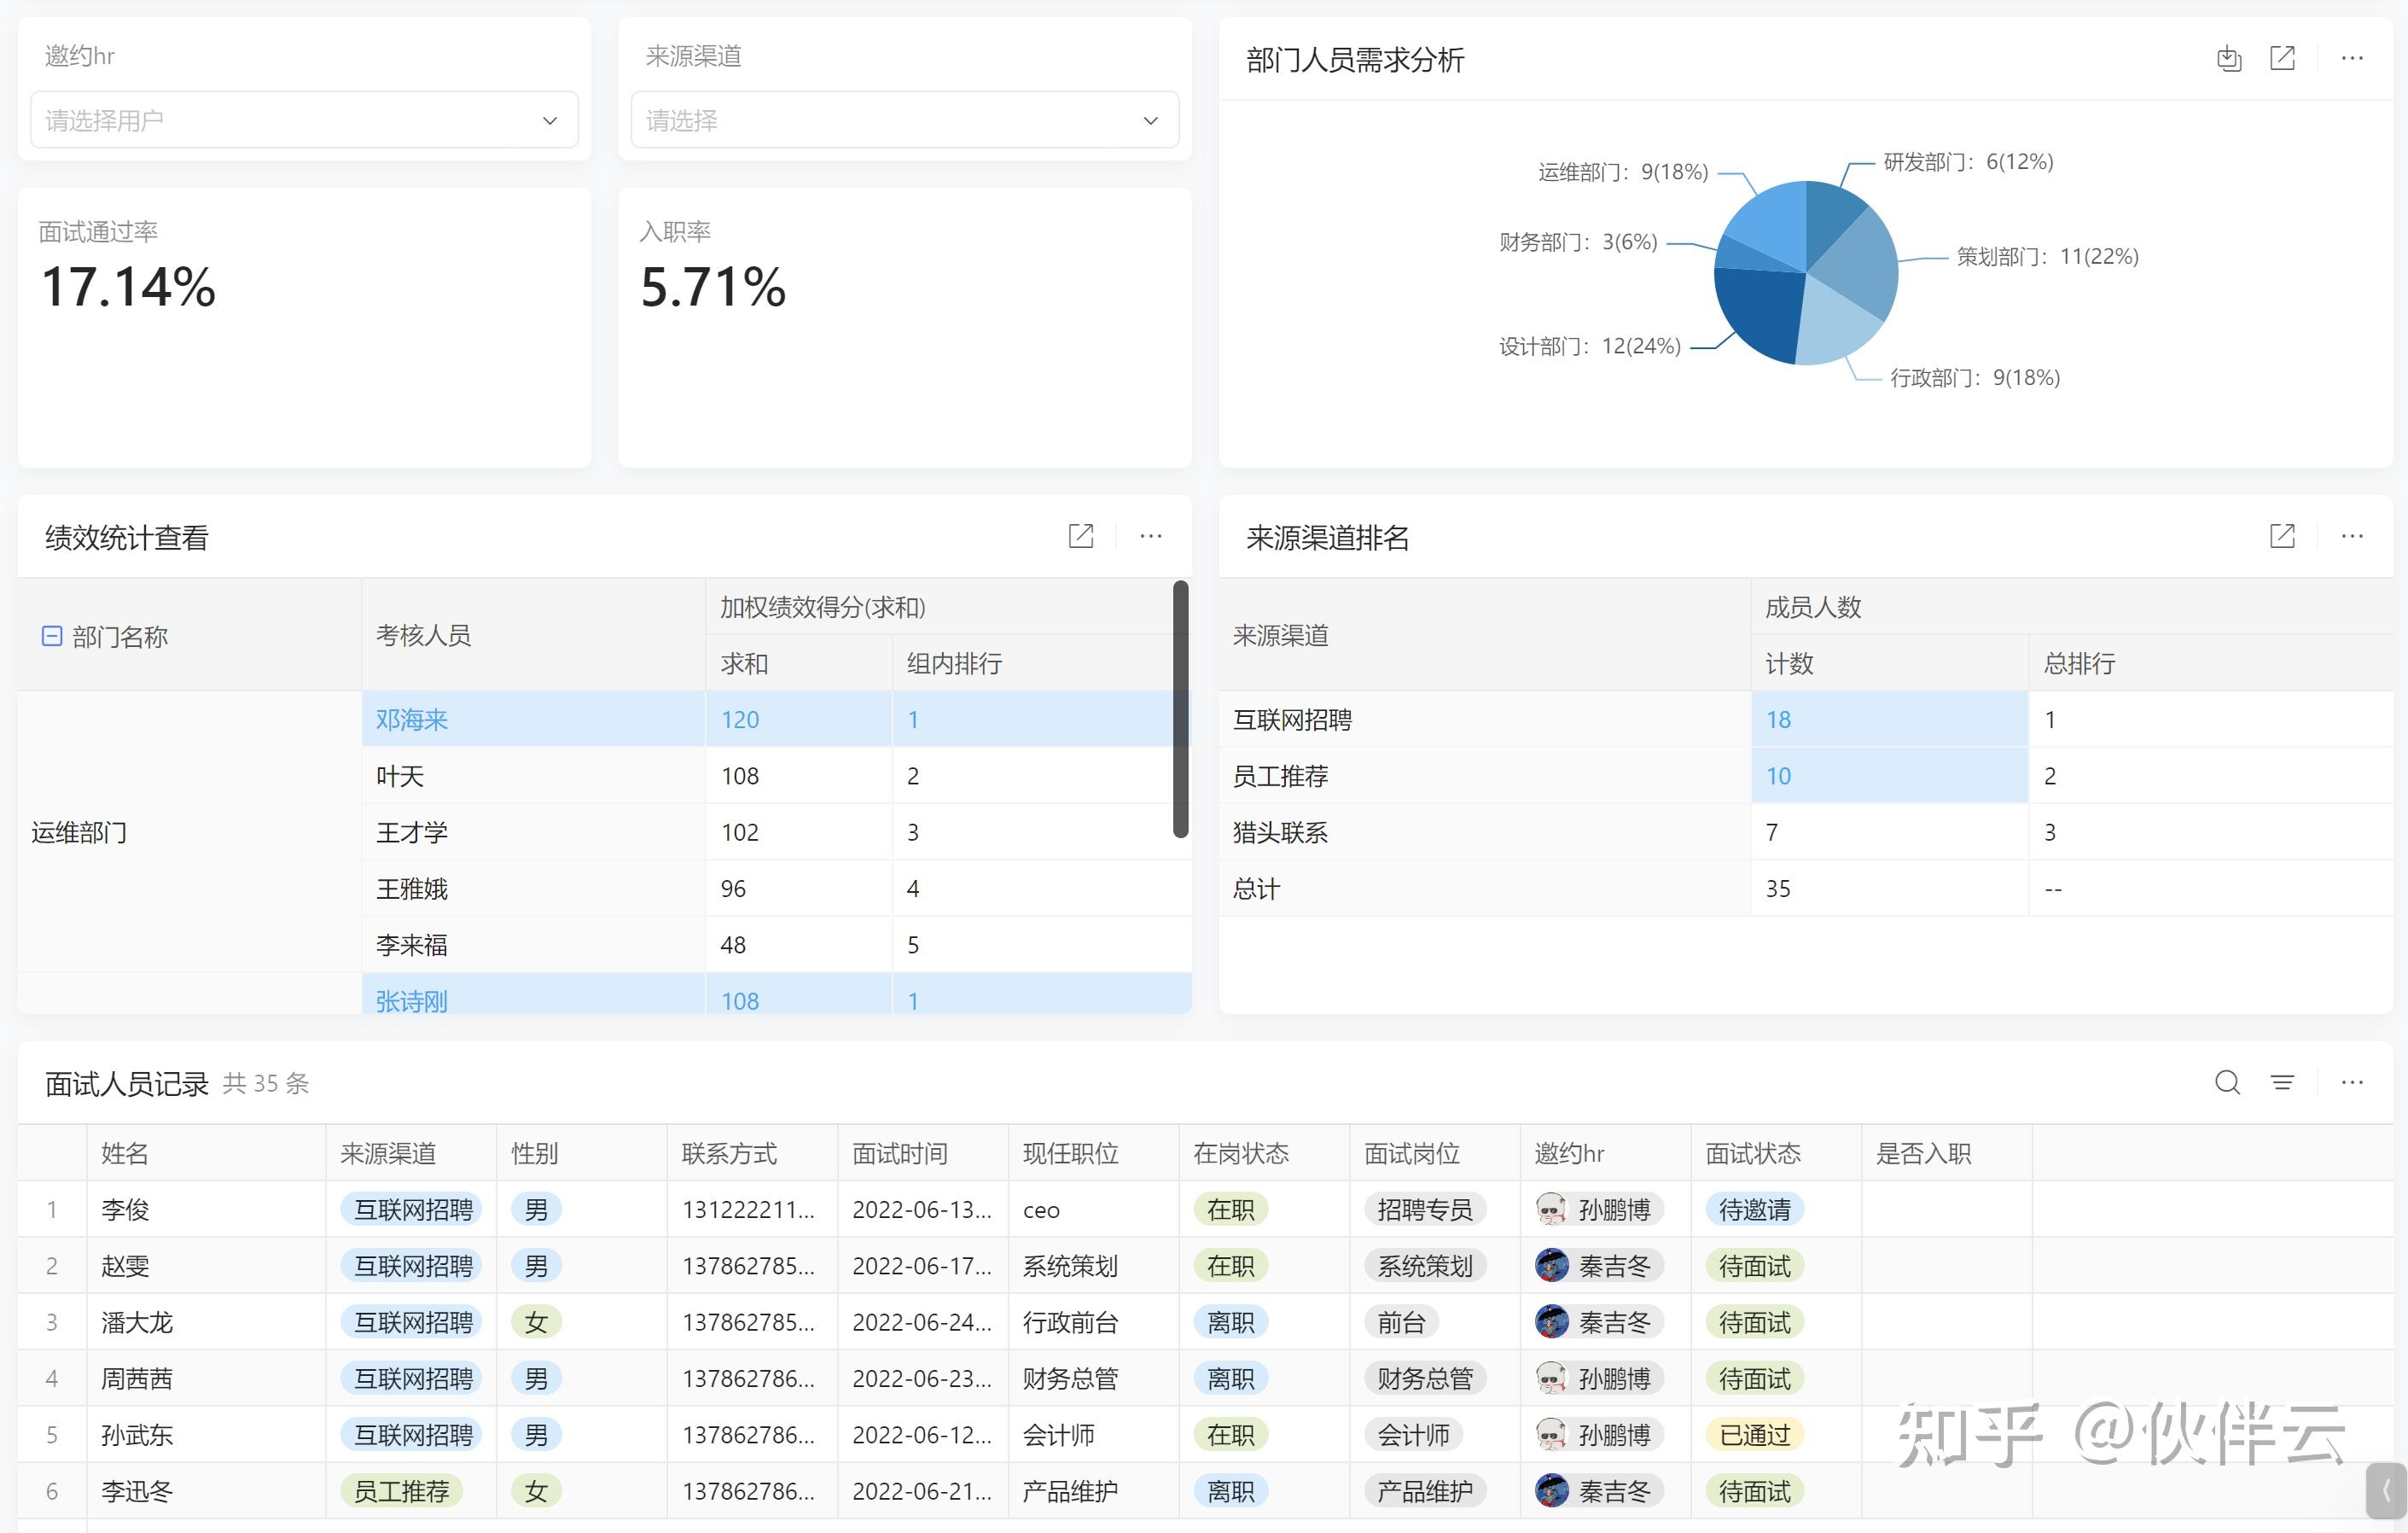Click the collapse arrow tab at bottom right

pos(2387,1491)
